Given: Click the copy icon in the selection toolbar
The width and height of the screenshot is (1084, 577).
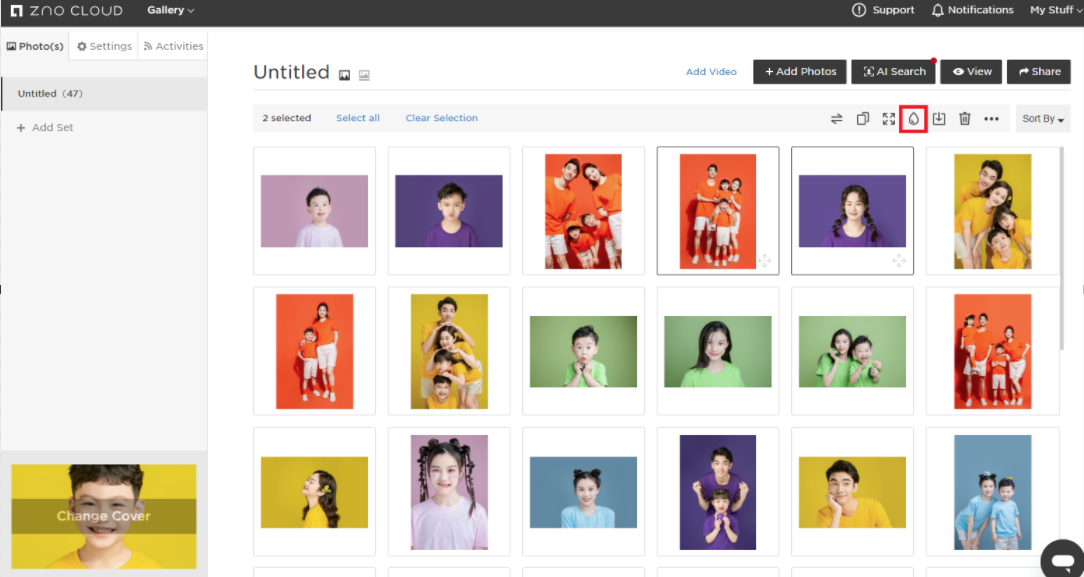Looking at the screenshot, I should [863, 119].
